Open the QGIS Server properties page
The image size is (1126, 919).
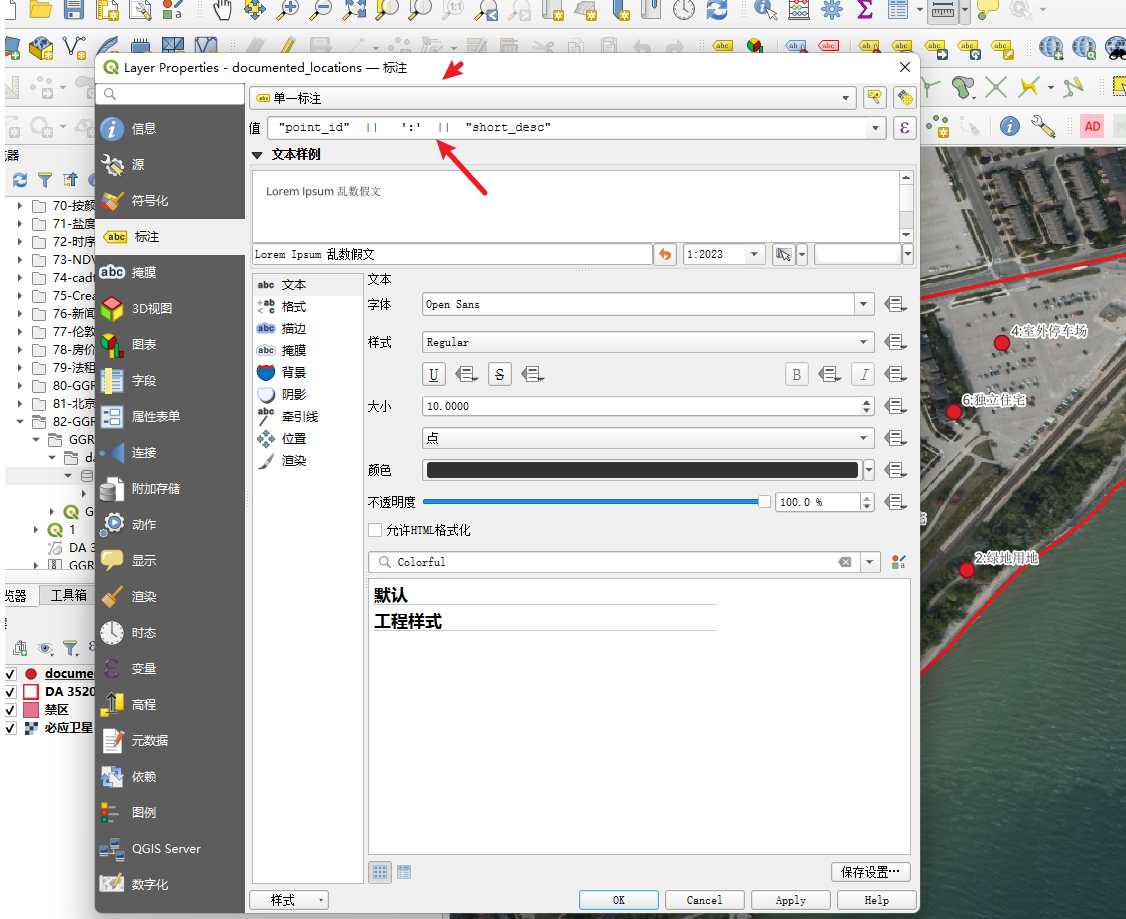170,849
